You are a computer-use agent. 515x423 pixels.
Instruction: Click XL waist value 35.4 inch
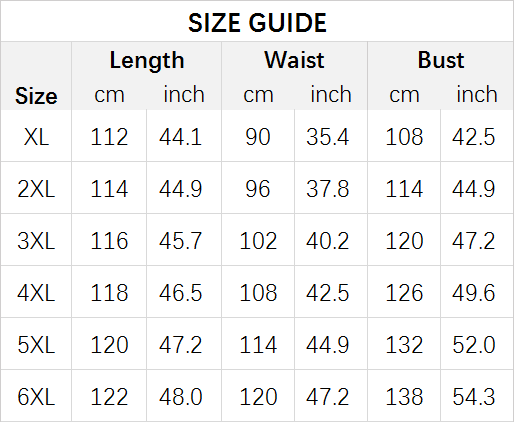point(327,137)
